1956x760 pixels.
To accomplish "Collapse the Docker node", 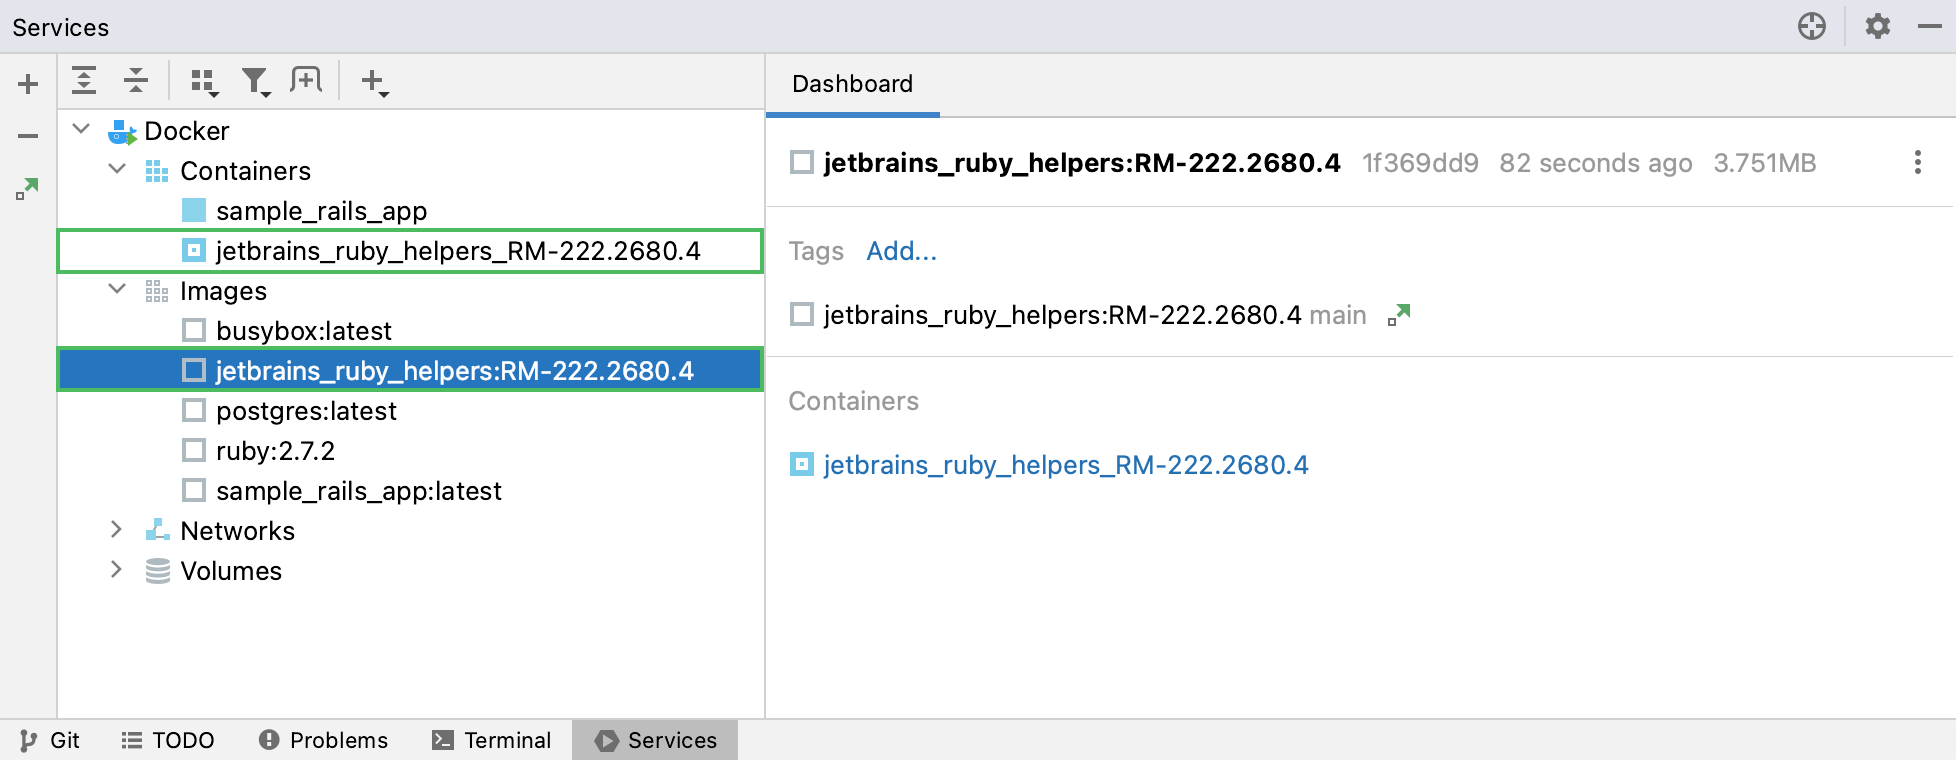I will point(82,130).
